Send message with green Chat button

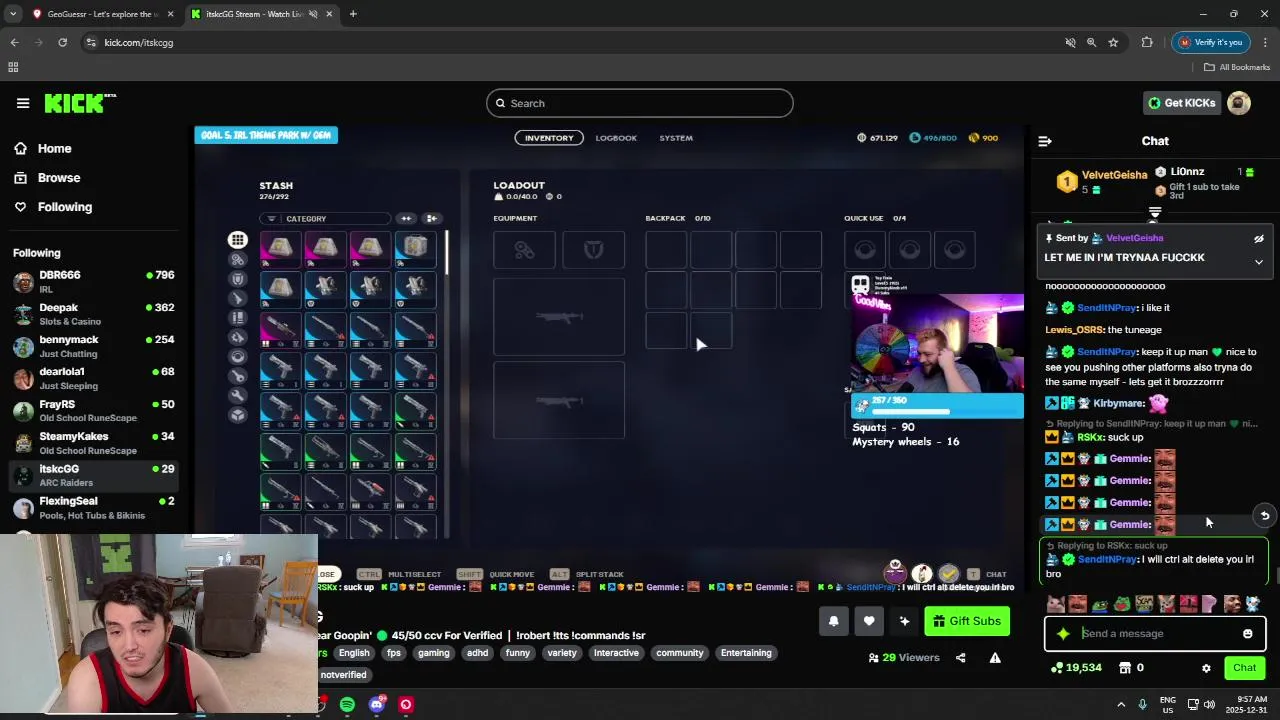click(1244, 667)
